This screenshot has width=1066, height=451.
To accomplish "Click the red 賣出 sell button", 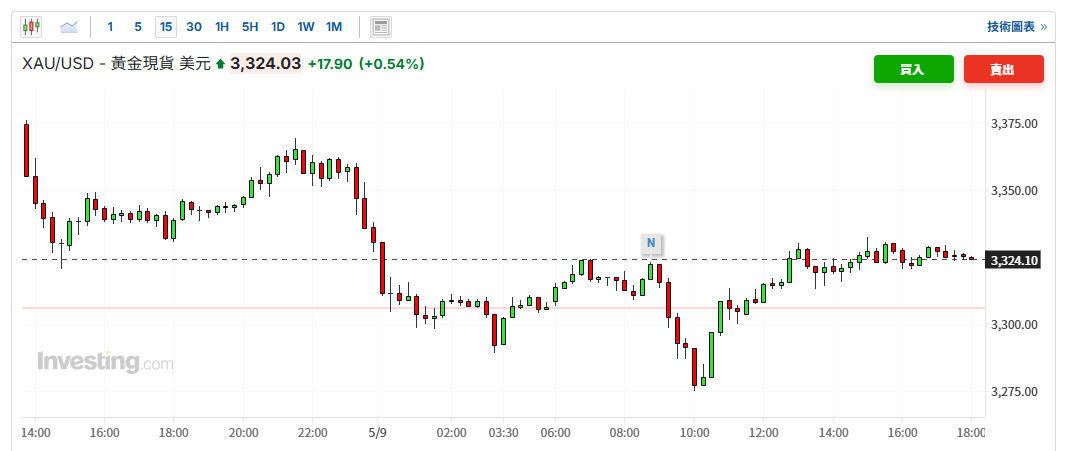I will (1003, 69).
